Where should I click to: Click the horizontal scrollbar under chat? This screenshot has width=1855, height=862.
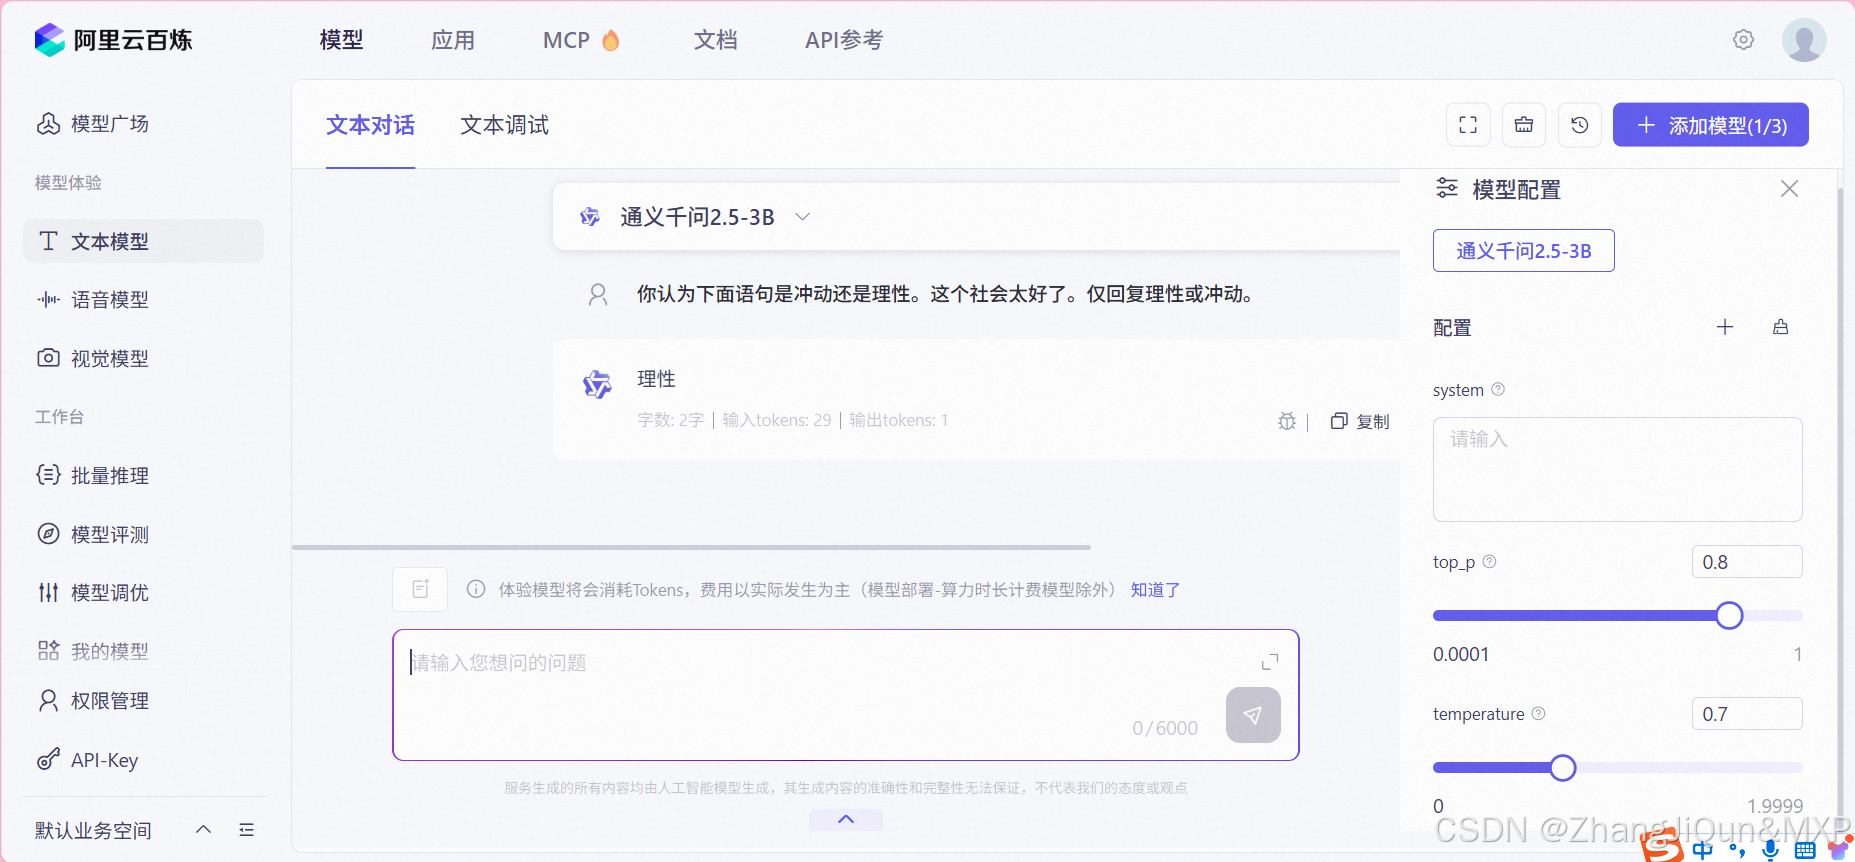tap(691, 547)
